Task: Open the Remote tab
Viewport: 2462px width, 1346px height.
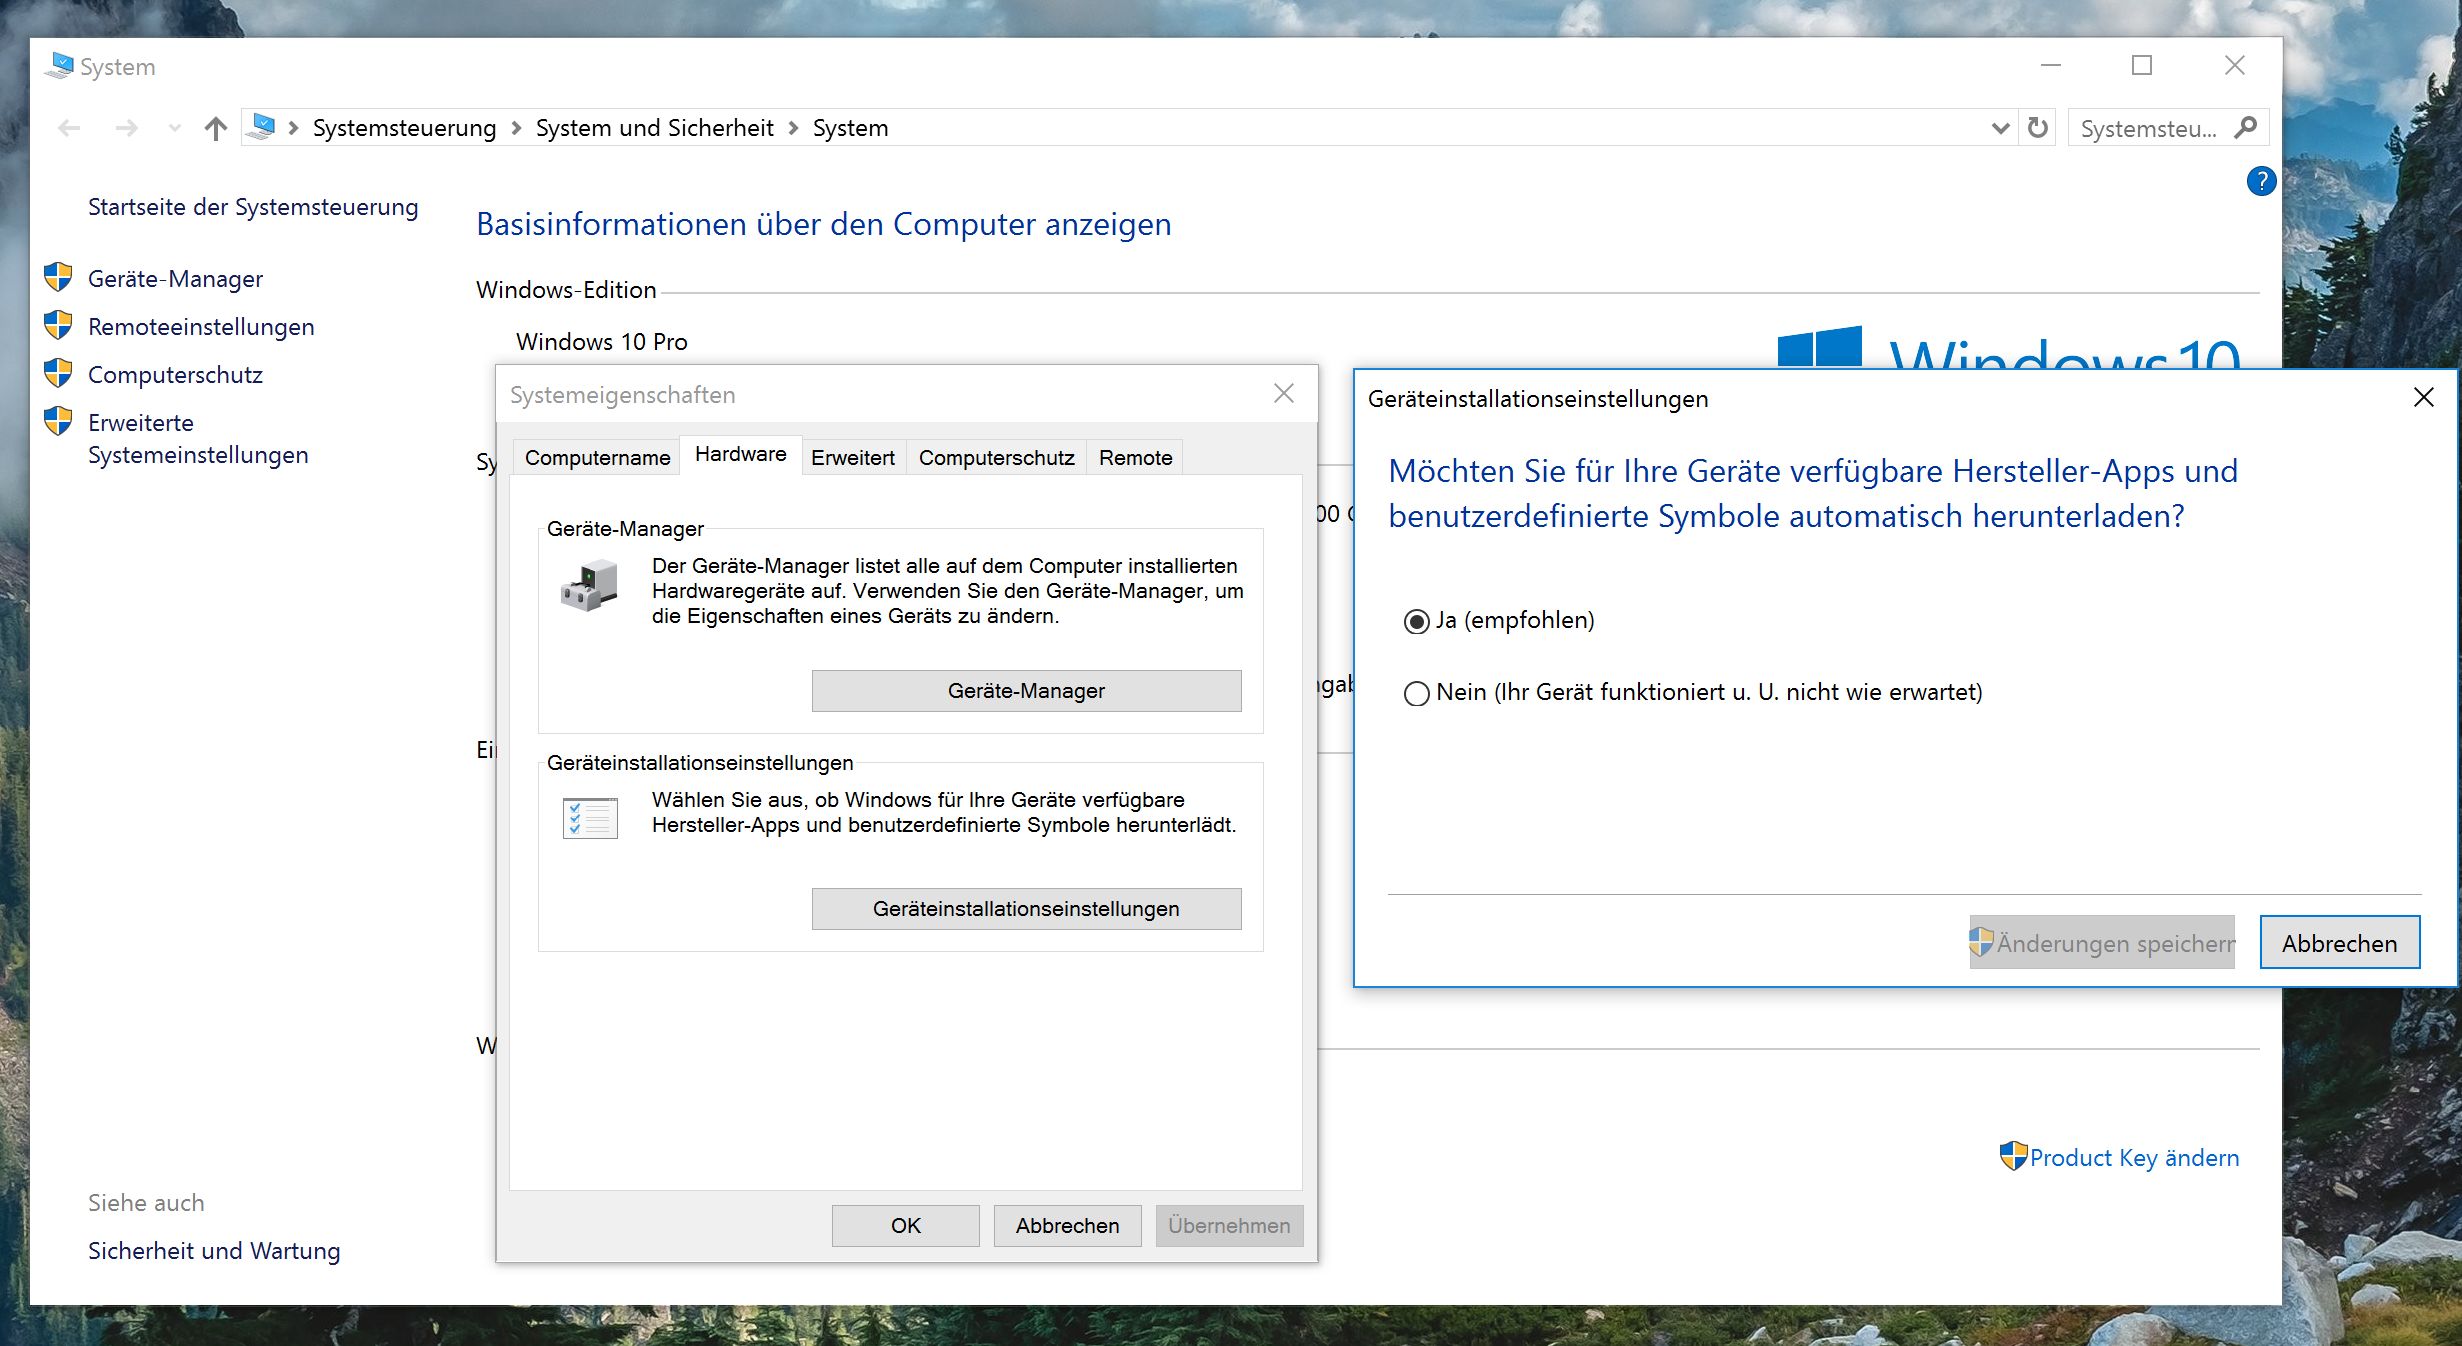Action: [1135, 457]
